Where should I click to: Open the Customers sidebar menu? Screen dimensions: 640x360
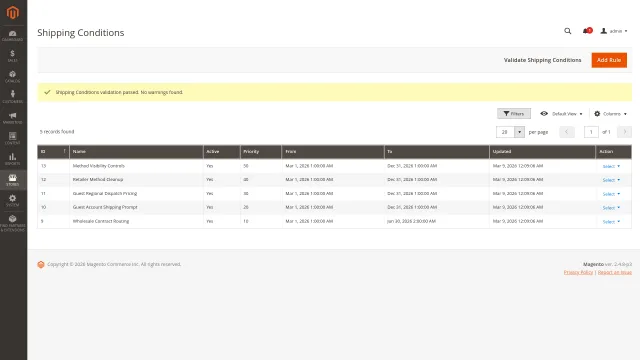pos(13,97)
